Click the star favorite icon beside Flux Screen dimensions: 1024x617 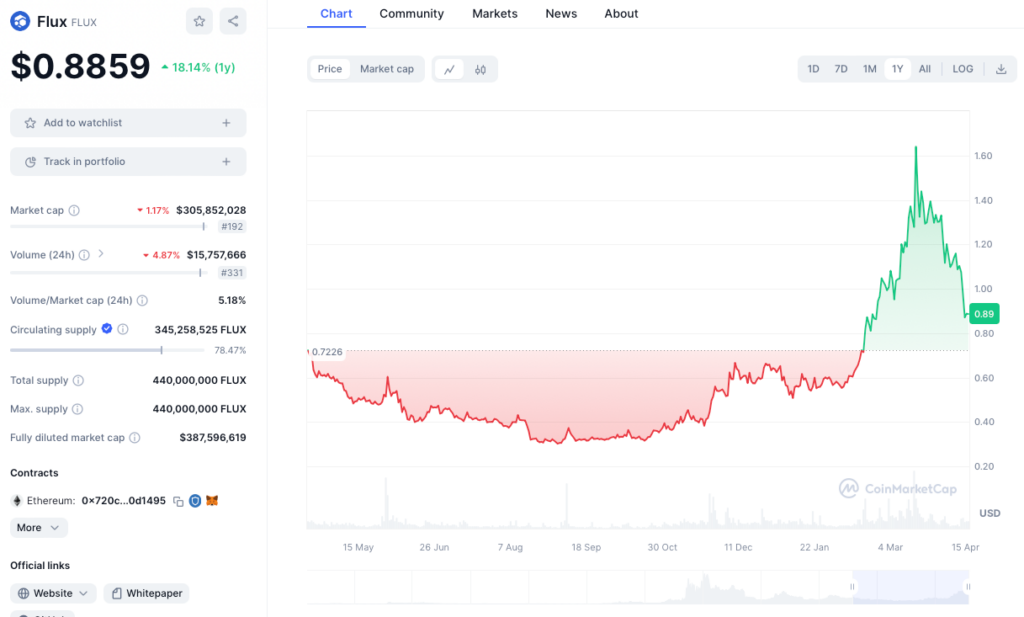[199, 21]
